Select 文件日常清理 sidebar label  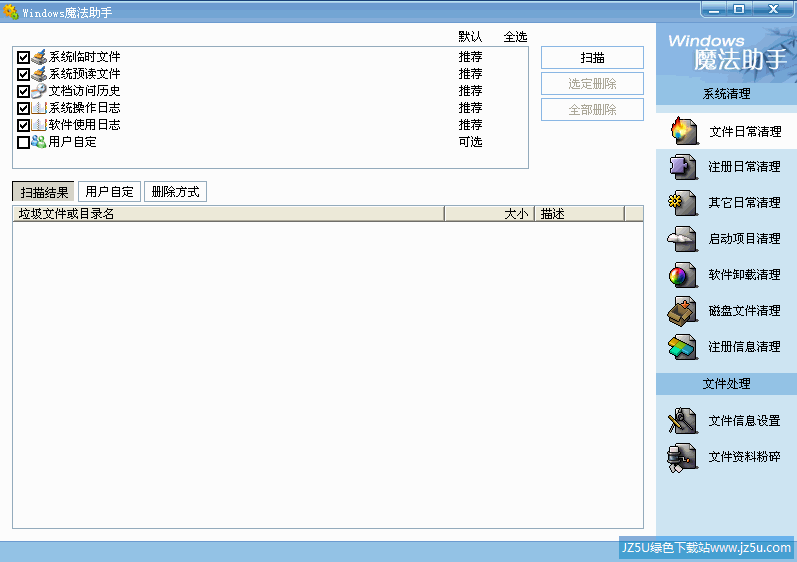[x=745, y=132]
